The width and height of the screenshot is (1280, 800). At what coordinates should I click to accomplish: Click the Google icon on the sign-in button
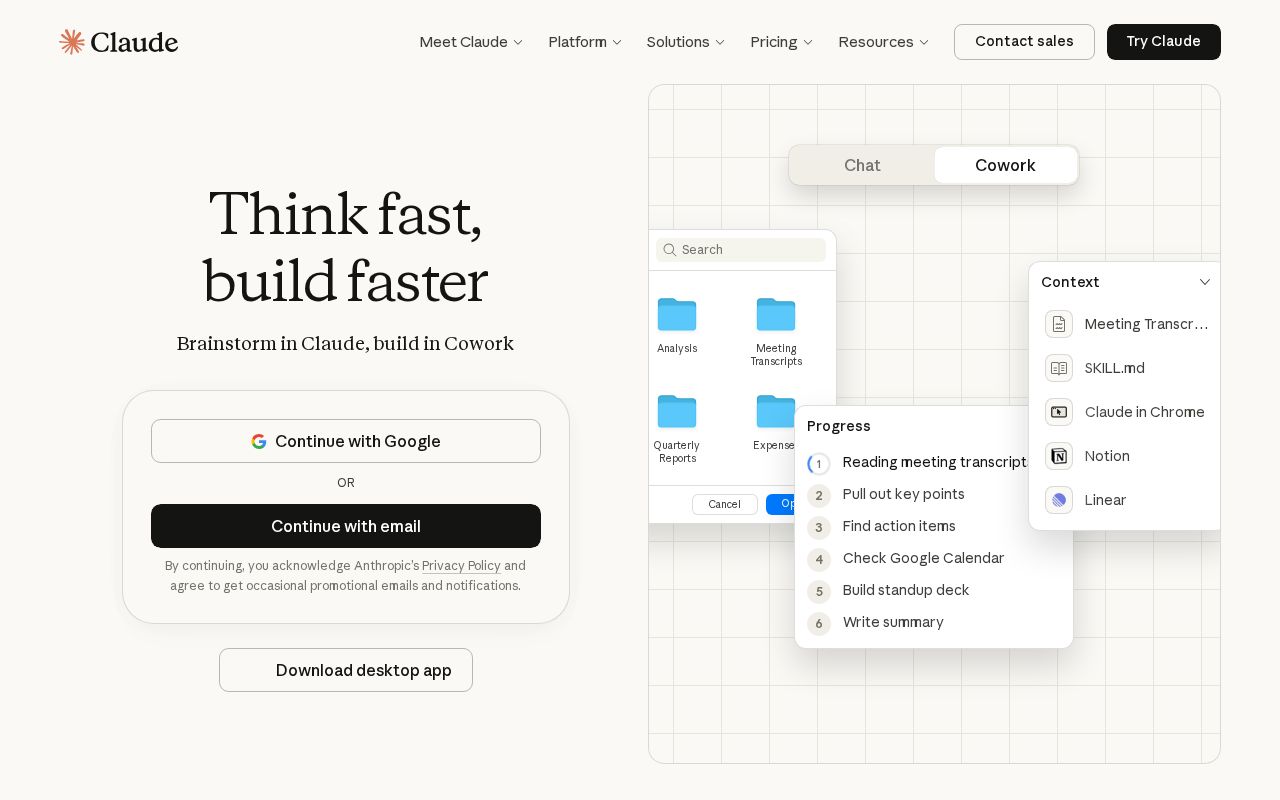coord(259,441)
